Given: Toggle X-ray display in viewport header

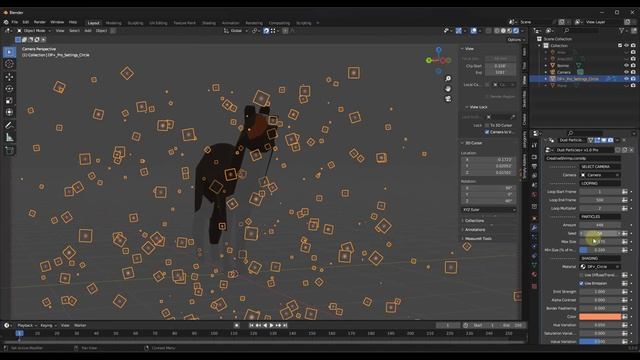Looking at the screenshot, I should point(488,31).
